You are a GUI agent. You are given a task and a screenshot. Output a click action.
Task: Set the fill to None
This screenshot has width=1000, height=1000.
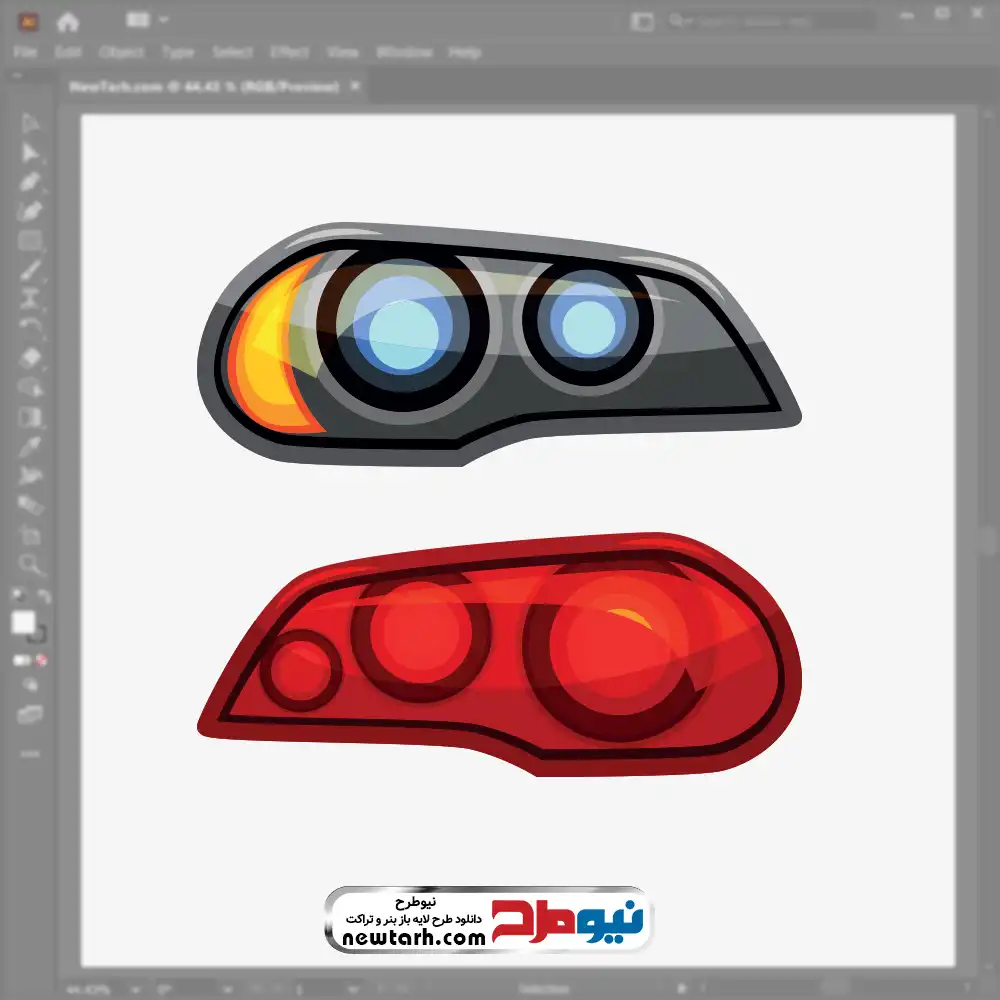pos(42,660)
